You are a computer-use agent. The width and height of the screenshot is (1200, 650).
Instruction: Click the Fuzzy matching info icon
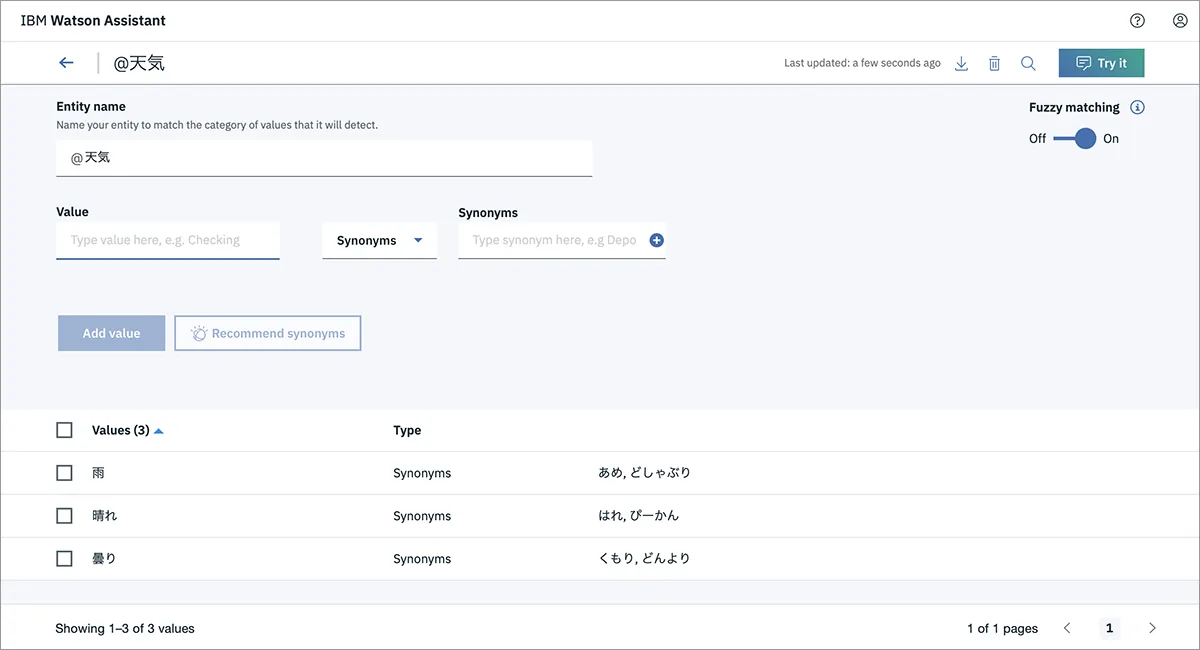coord(1137,108)
